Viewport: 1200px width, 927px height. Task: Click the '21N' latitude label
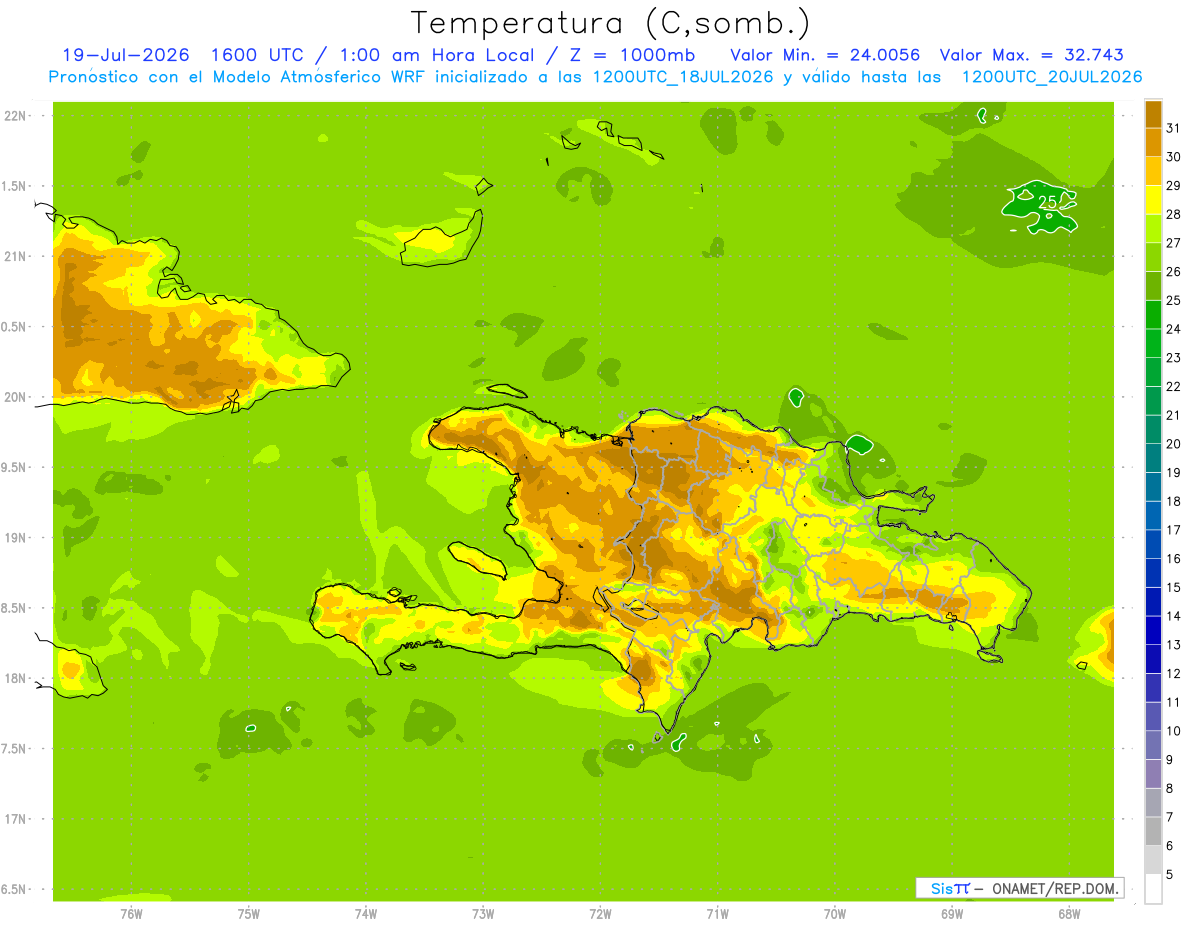(14, 257)
